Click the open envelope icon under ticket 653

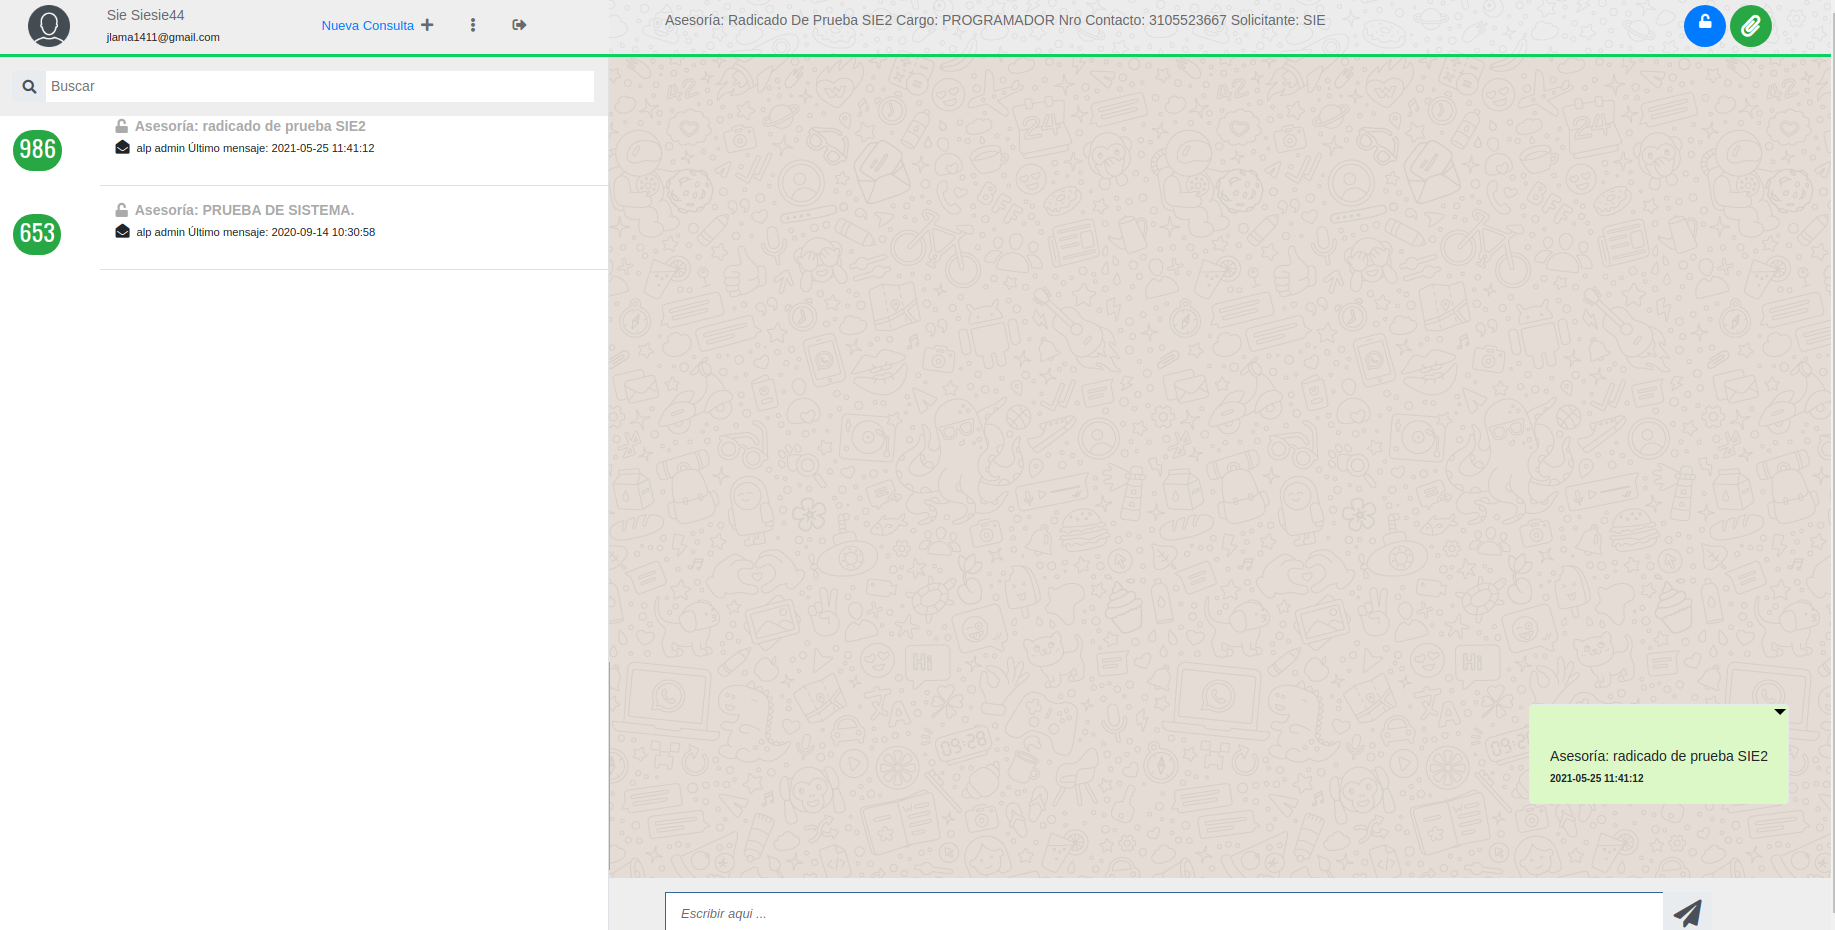point(122,232)
